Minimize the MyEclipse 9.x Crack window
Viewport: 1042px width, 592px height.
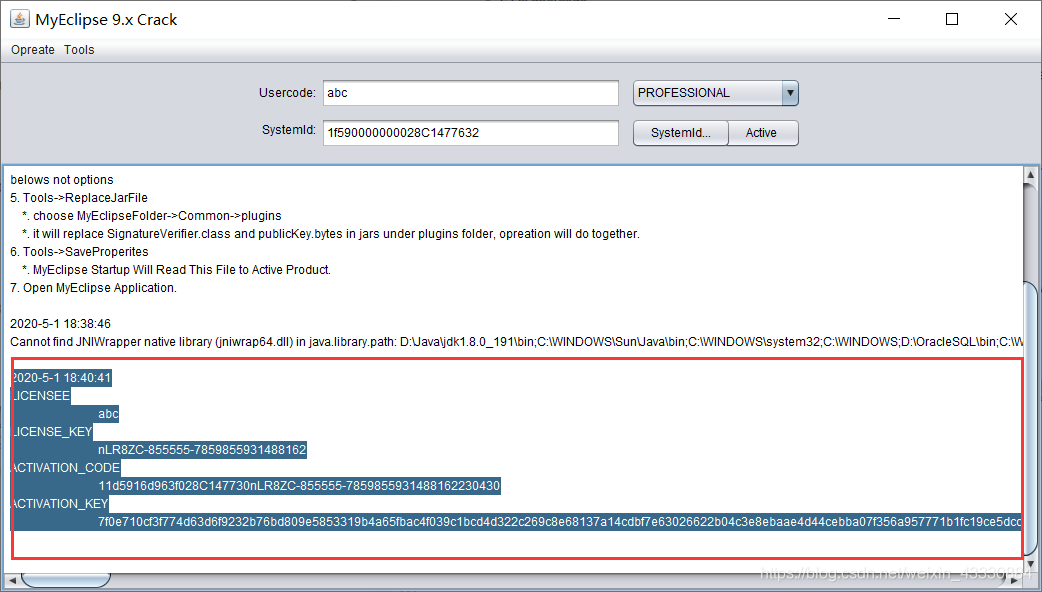[x=894, y=19]
